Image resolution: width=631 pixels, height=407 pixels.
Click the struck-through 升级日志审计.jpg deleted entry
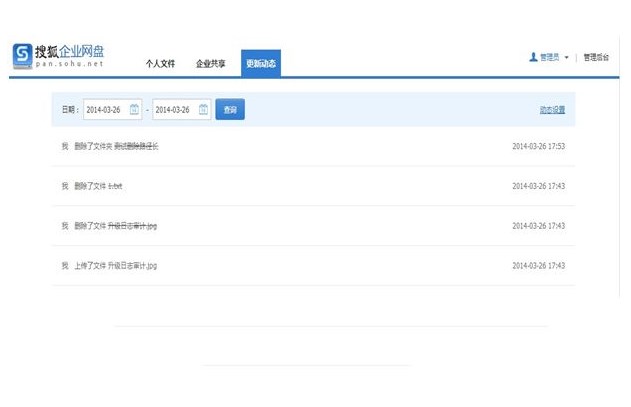click(132, 226)
